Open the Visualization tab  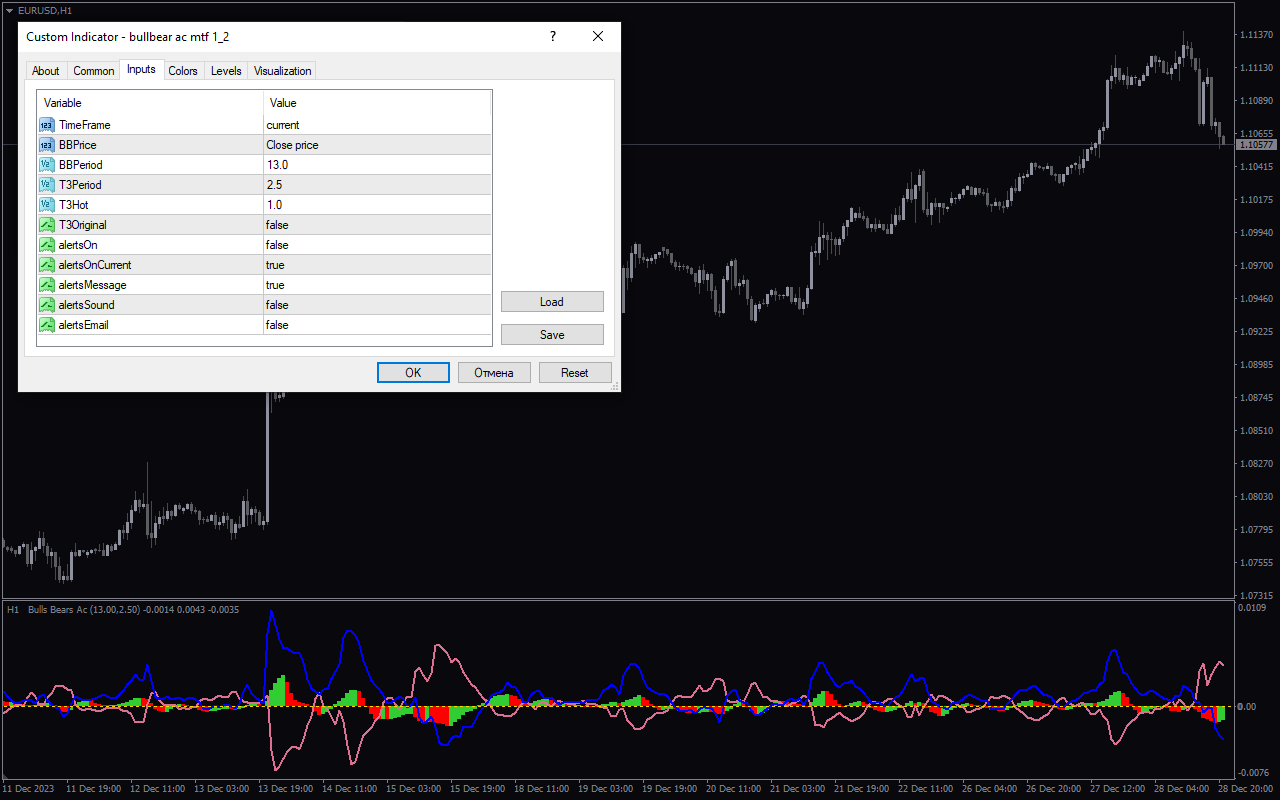click(283, 71)
